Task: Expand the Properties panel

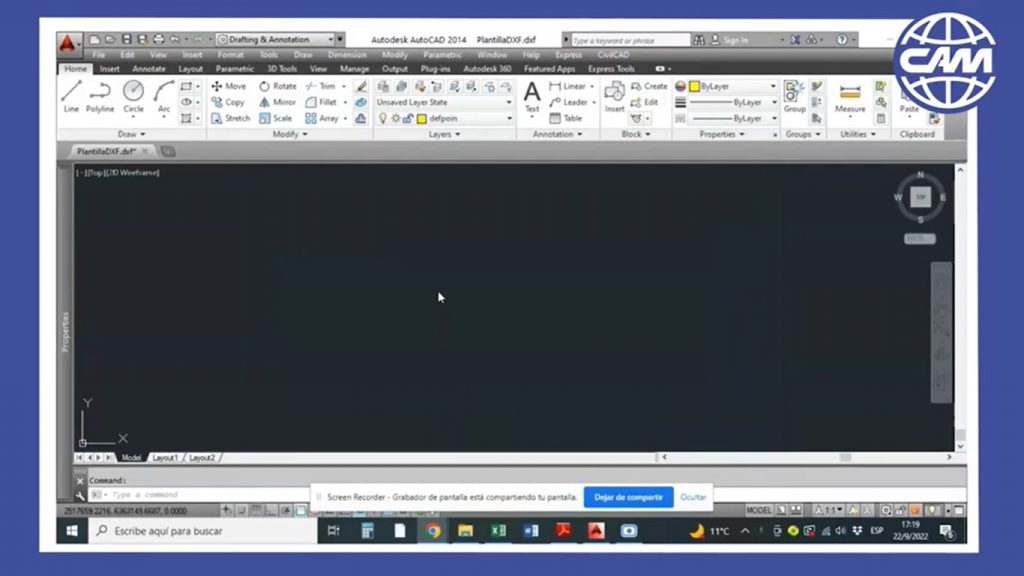Action: click(722, 135)
